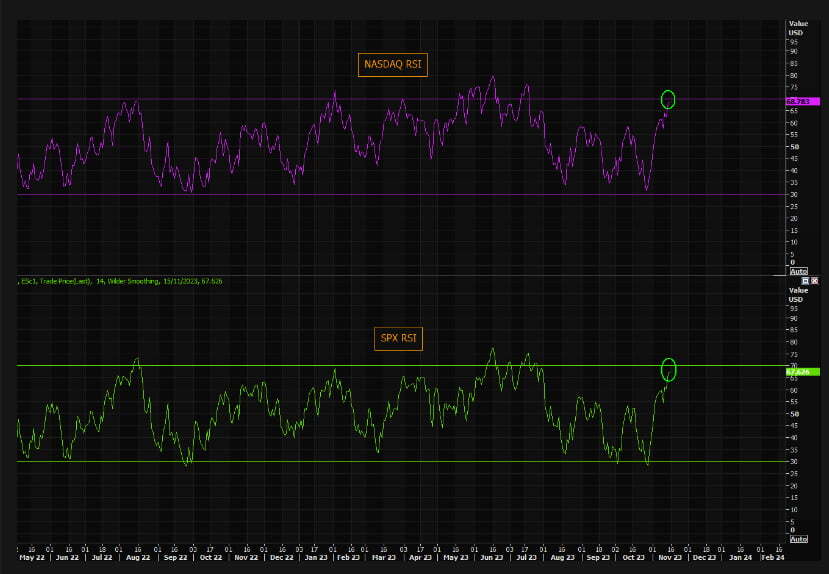Click the 30 tick on SPX RSI value axis
The height and width of the screenshot is (574, 829).
point(794,461)
